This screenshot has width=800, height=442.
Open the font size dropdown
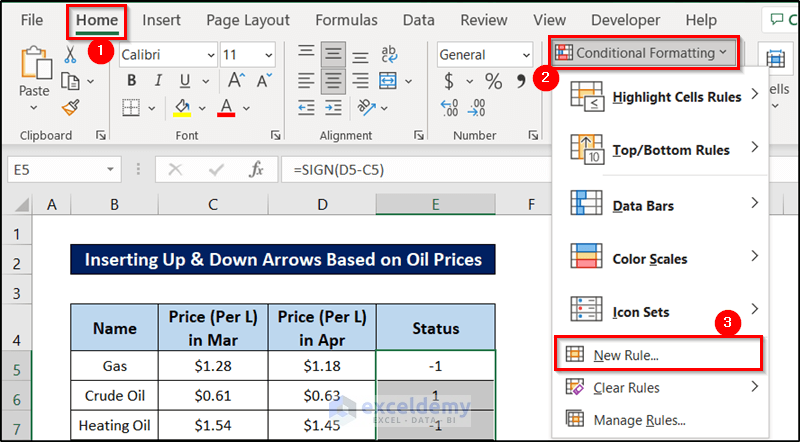coord(268,55)
